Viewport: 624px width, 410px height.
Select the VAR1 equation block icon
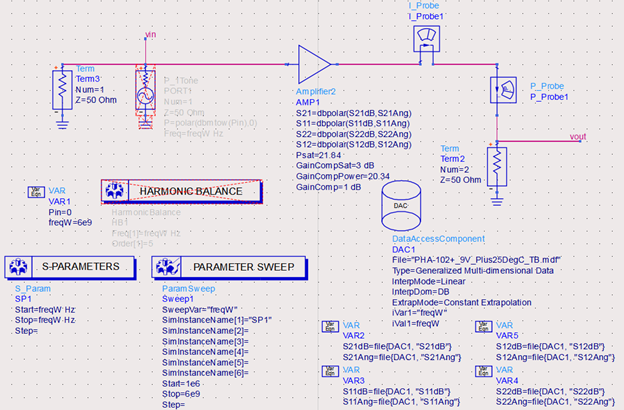click(36, 192)
